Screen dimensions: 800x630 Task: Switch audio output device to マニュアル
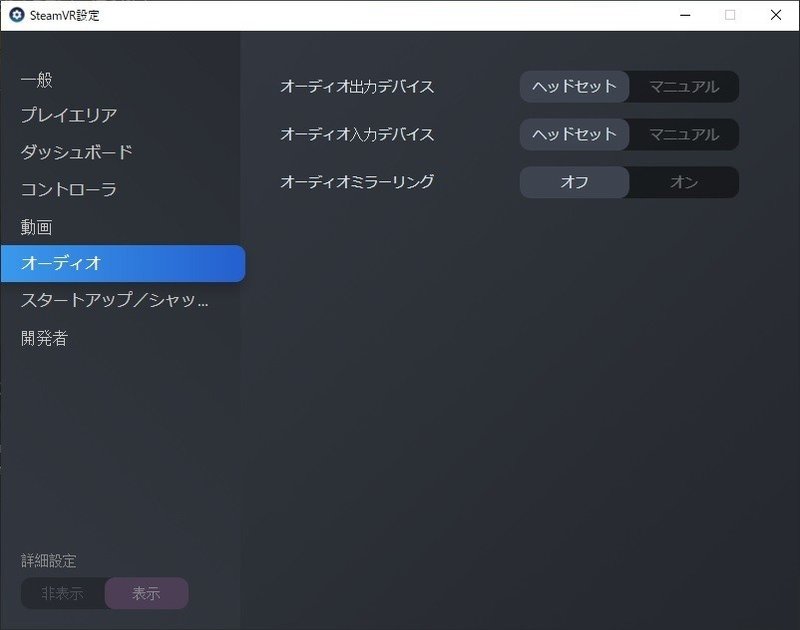[x=684, y=87]
